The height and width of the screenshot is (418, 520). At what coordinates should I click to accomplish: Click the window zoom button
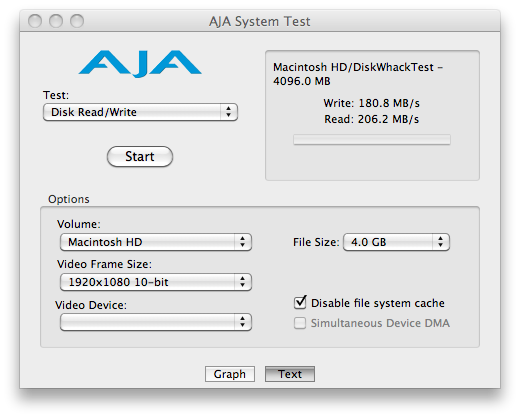[77, 21]
